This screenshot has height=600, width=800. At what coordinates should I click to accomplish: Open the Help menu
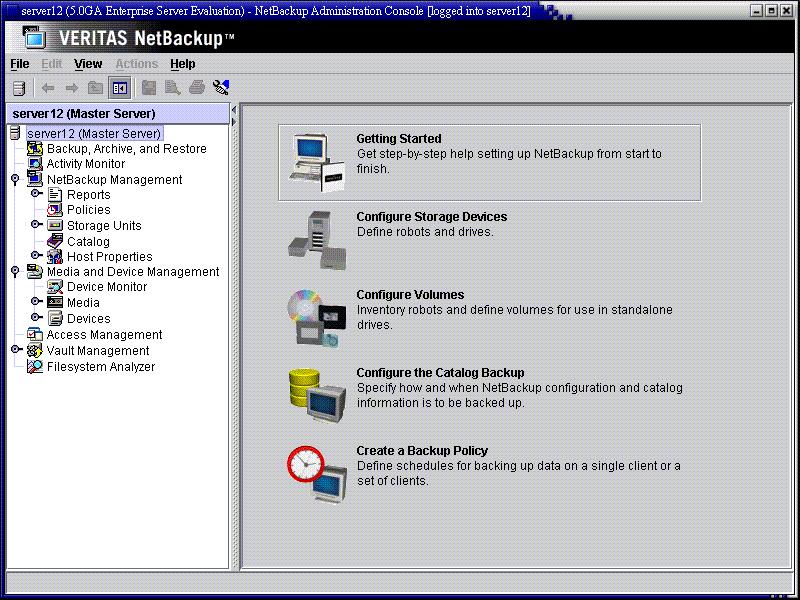pyautogui.click(x=183, y=64)
